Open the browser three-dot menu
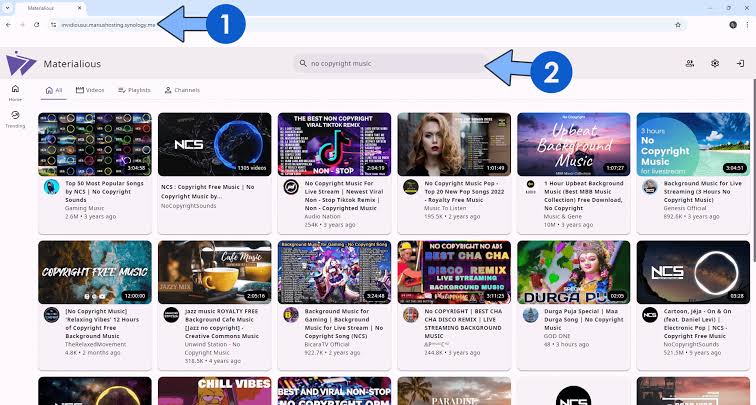The height and width of the screenshot is (405, 756). click(x=747, y=25)
